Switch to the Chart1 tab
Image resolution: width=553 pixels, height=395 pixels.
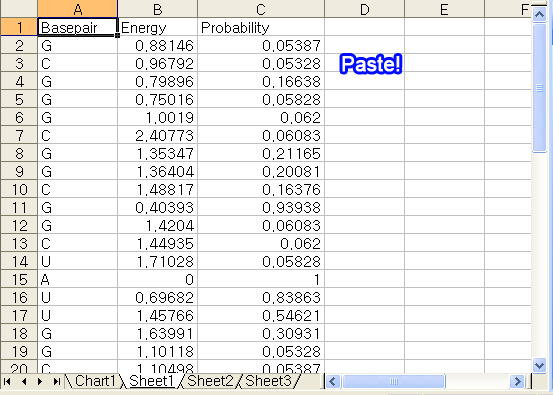[x=95, y=381]
